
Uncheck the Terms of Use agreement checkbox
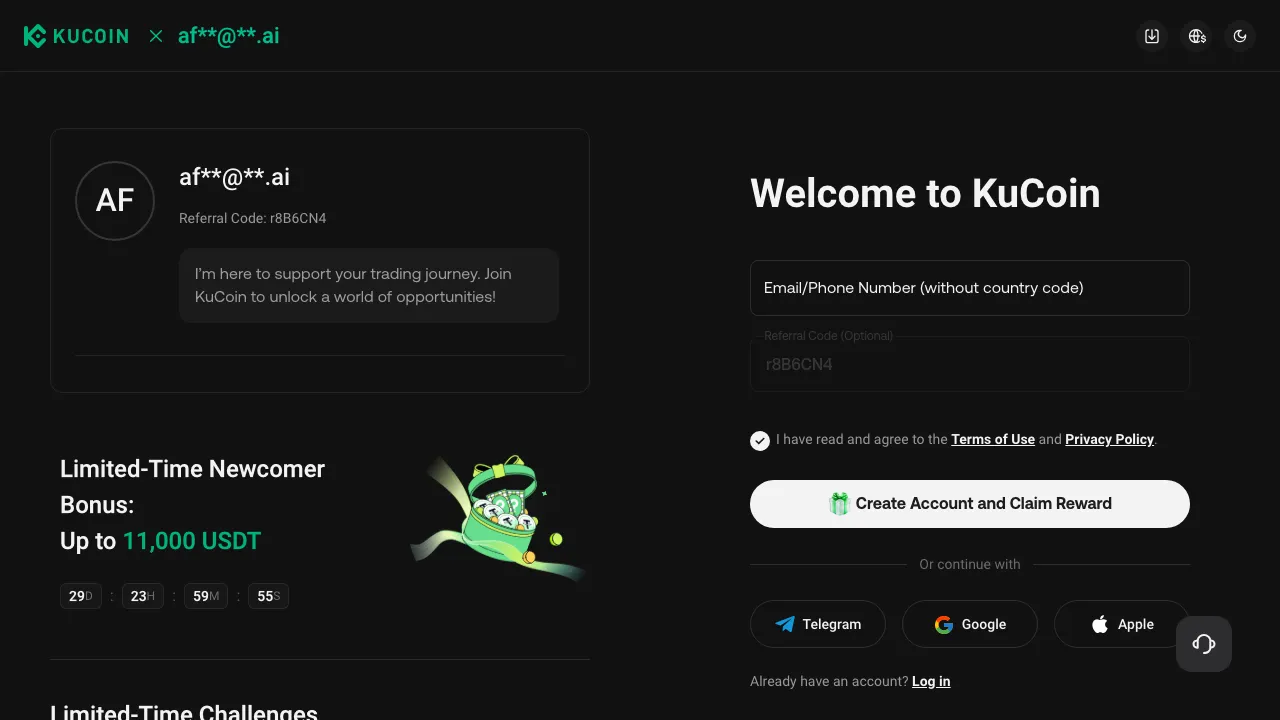click(759, 440)
